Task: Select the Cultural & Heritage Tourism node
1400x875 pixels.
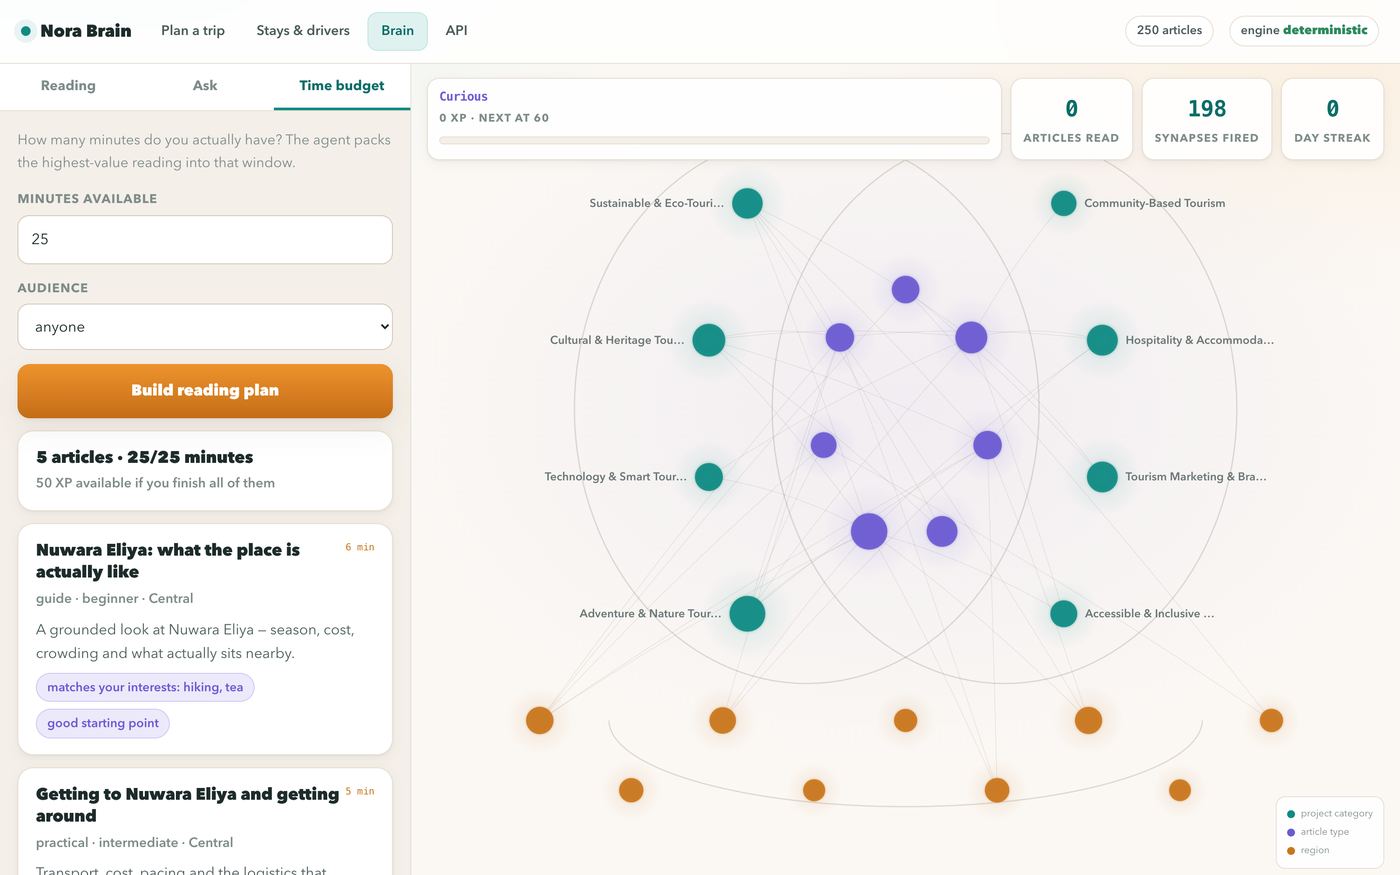Action: click(709, 340)
